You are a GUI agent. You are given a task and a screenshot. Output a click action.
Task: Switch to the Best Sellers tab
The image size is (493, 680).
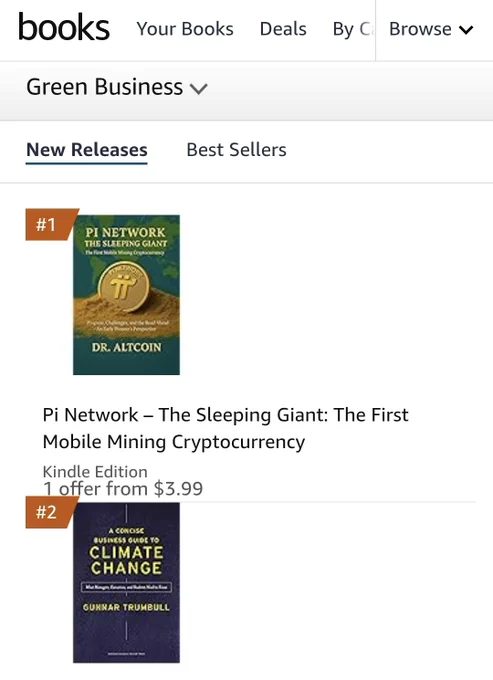(236, 150)
